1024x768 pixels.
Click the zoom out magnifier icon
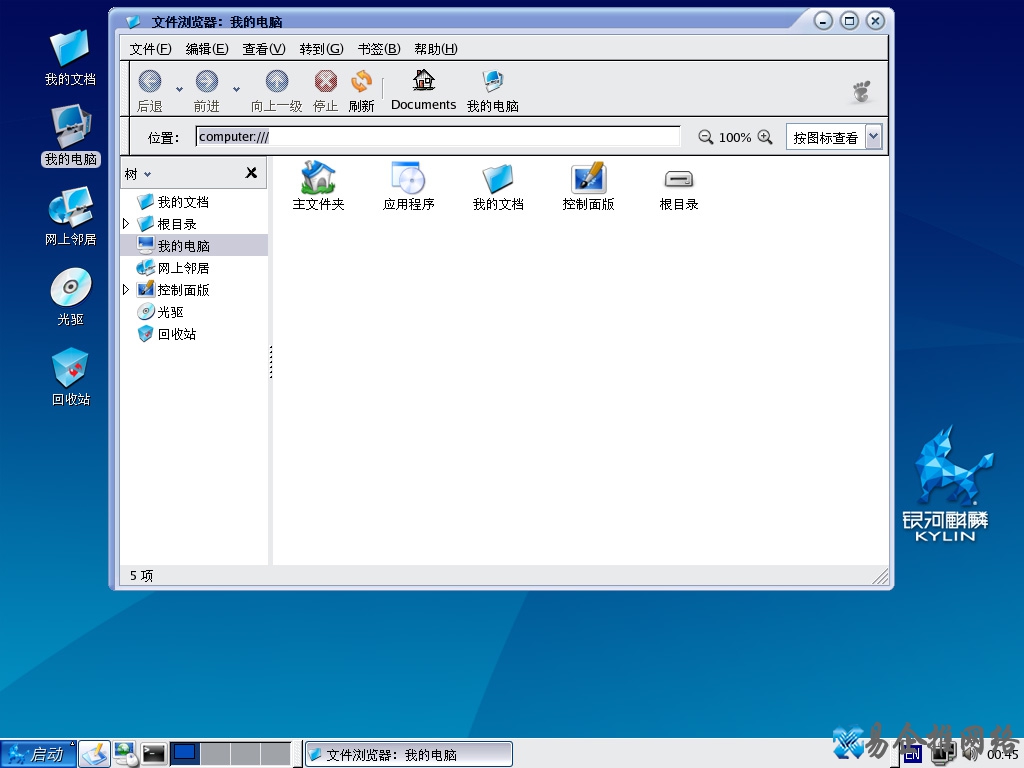tap(706, 137)
